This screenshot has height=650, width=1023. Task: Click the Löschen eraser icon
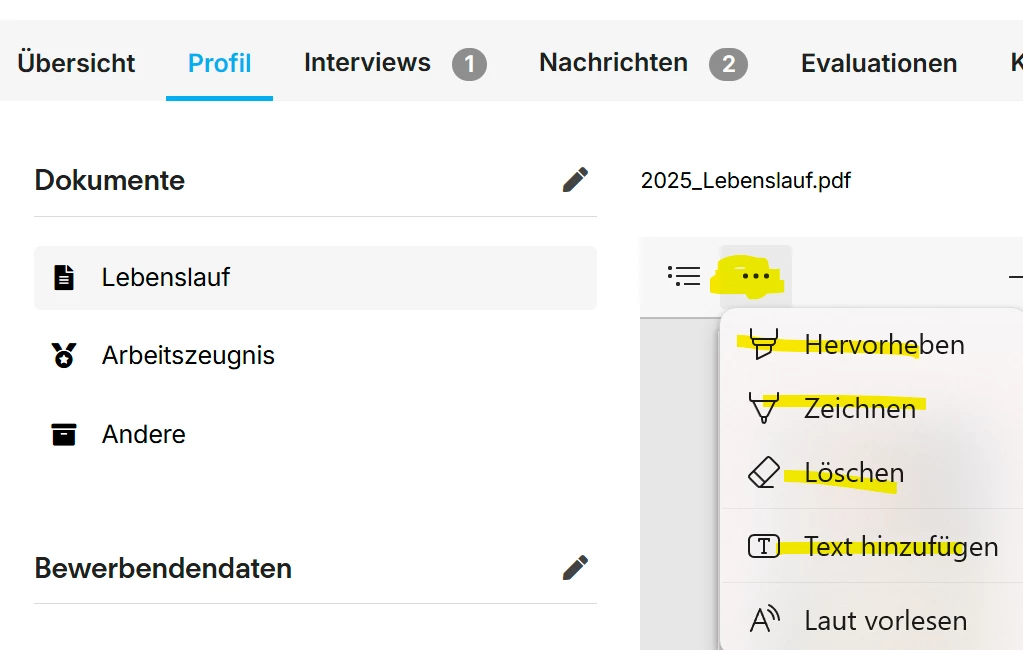(x=764, y=473)
